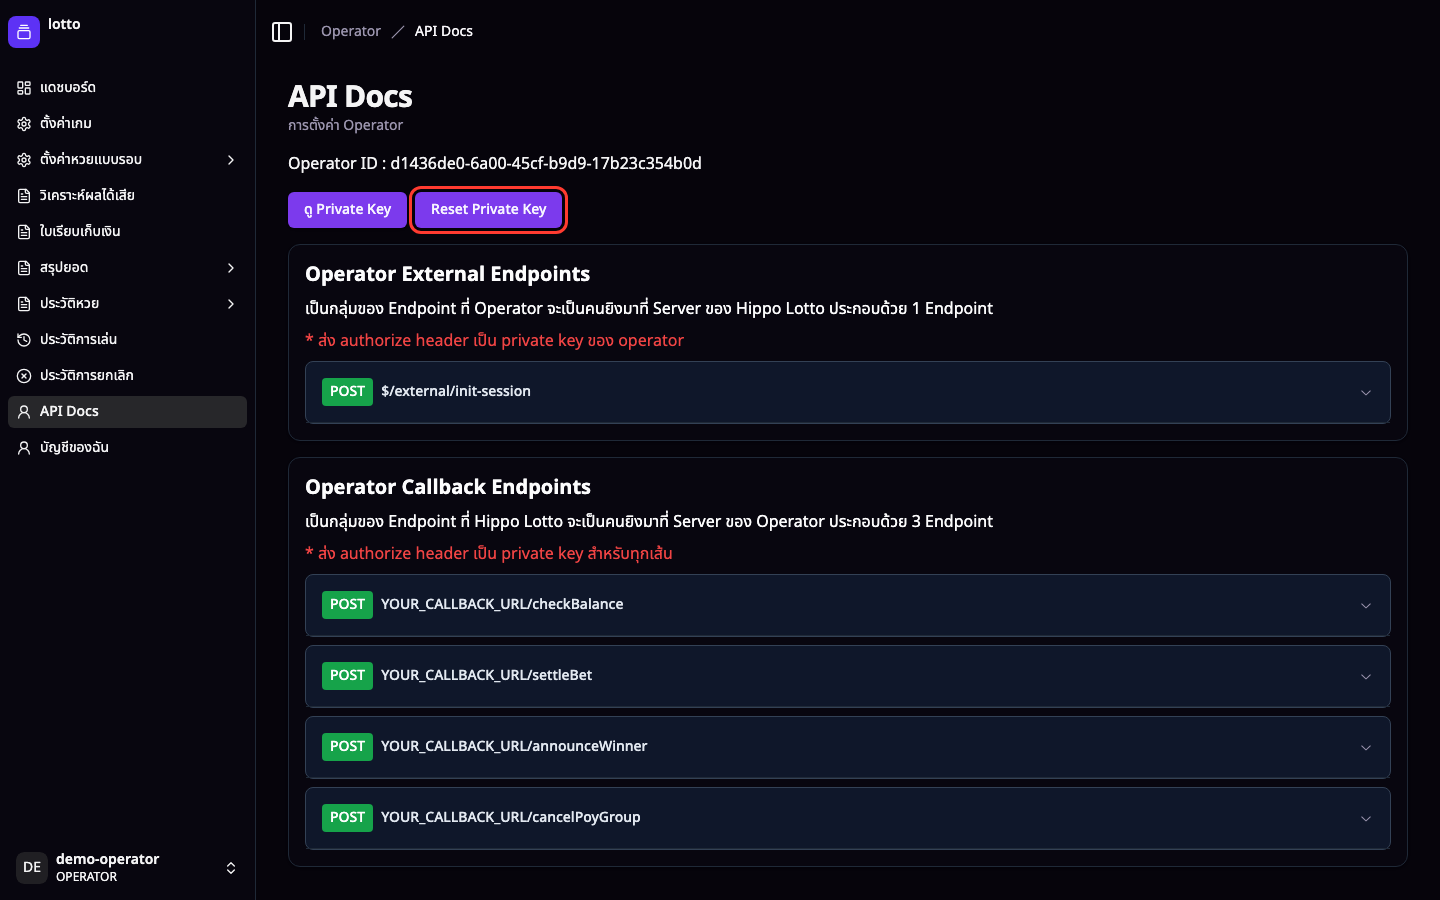
Task: Click the user icon beside API Docs
Action: point(24,412)
